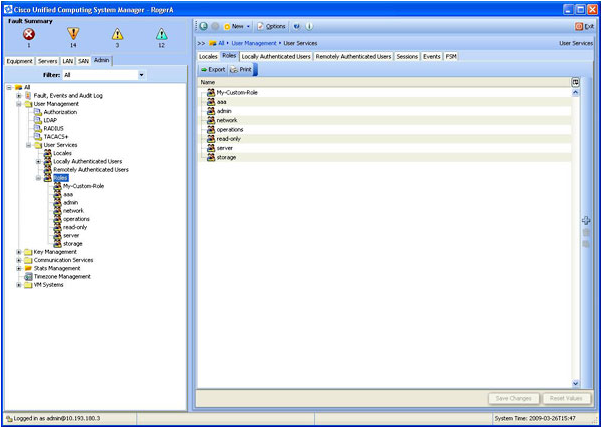Click the critical faults red X icon
Viewport: 601px width, 427px height.
coord(29,34)
